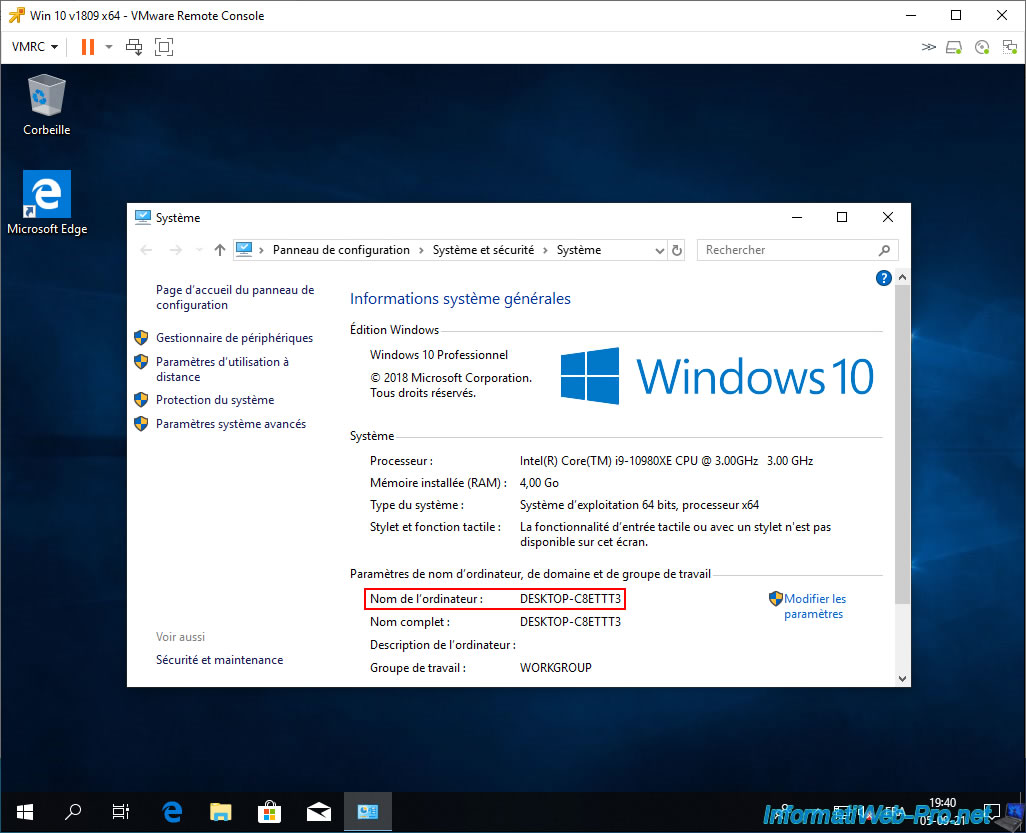Click the hard disk device icon
1026x833 pixels.
click(954, 46)
